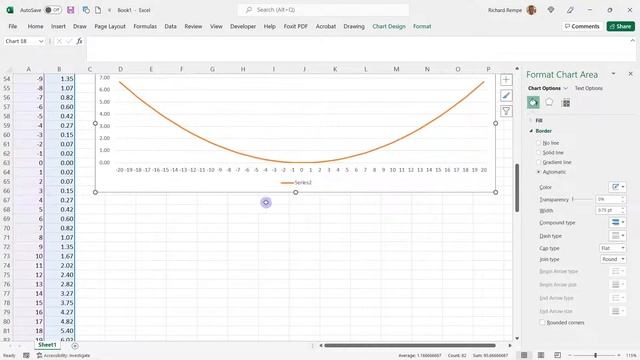Image resolution: width=640 pixels, height=360 pixels.
Task: Open the Cap type Flat dropdown
Action: (x=612, y=248)
